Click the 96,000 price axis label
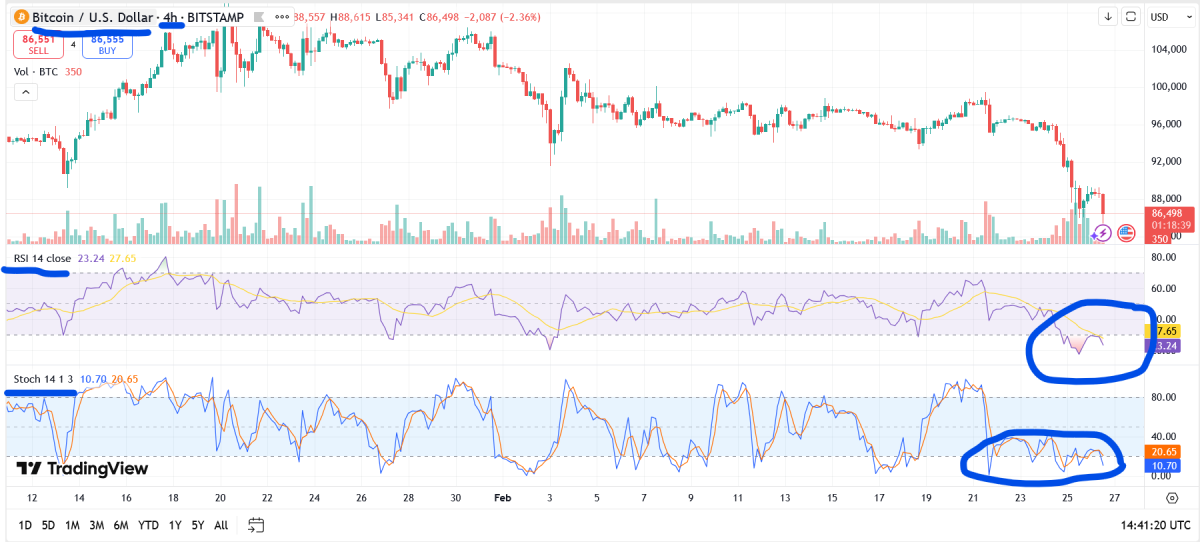The width and height of the screenshot is (1200, 542). pyautogui.click(x=1167, y=124)
